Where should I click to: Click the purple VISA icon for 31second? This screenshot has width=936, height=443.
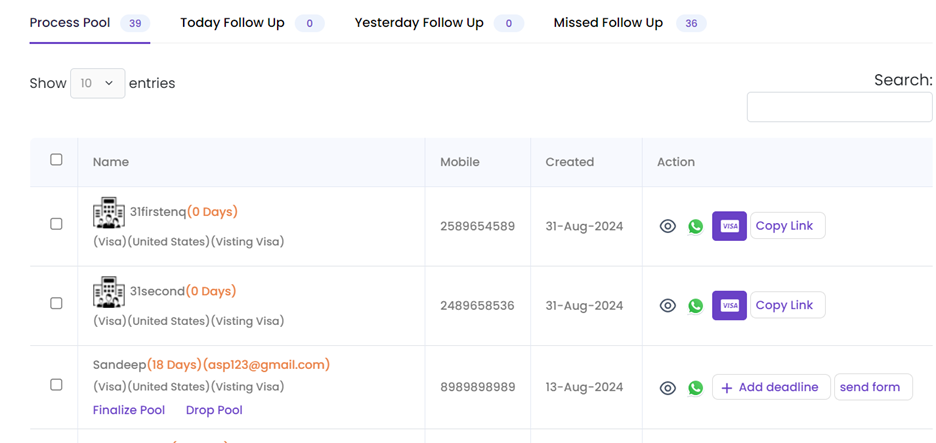729,306
